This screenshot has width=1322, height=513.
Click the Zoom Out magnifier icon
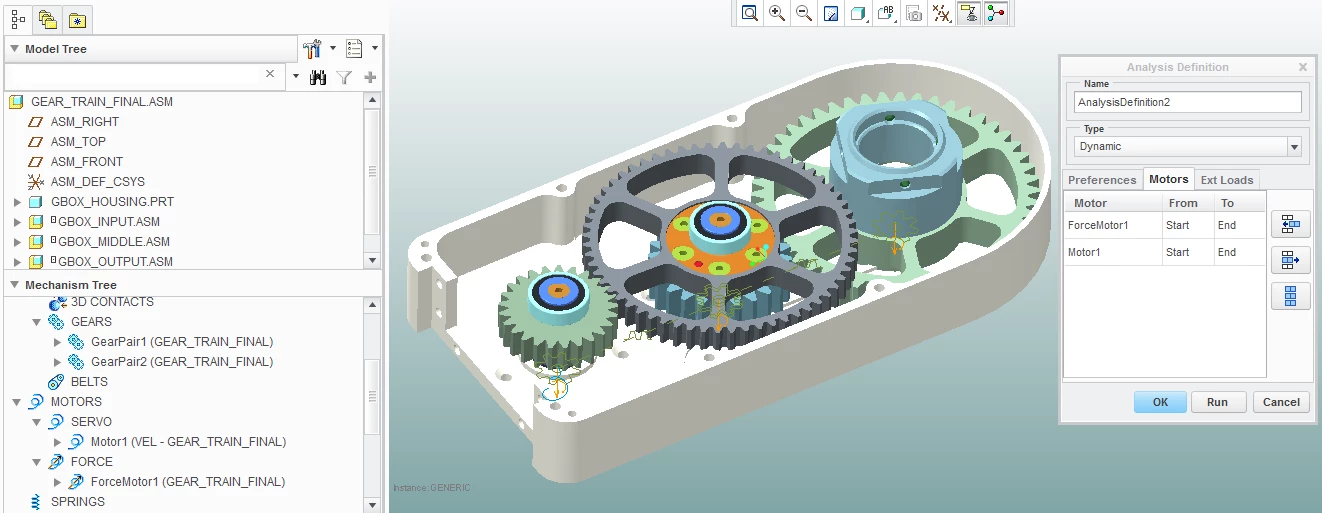[x=804, y=13]
